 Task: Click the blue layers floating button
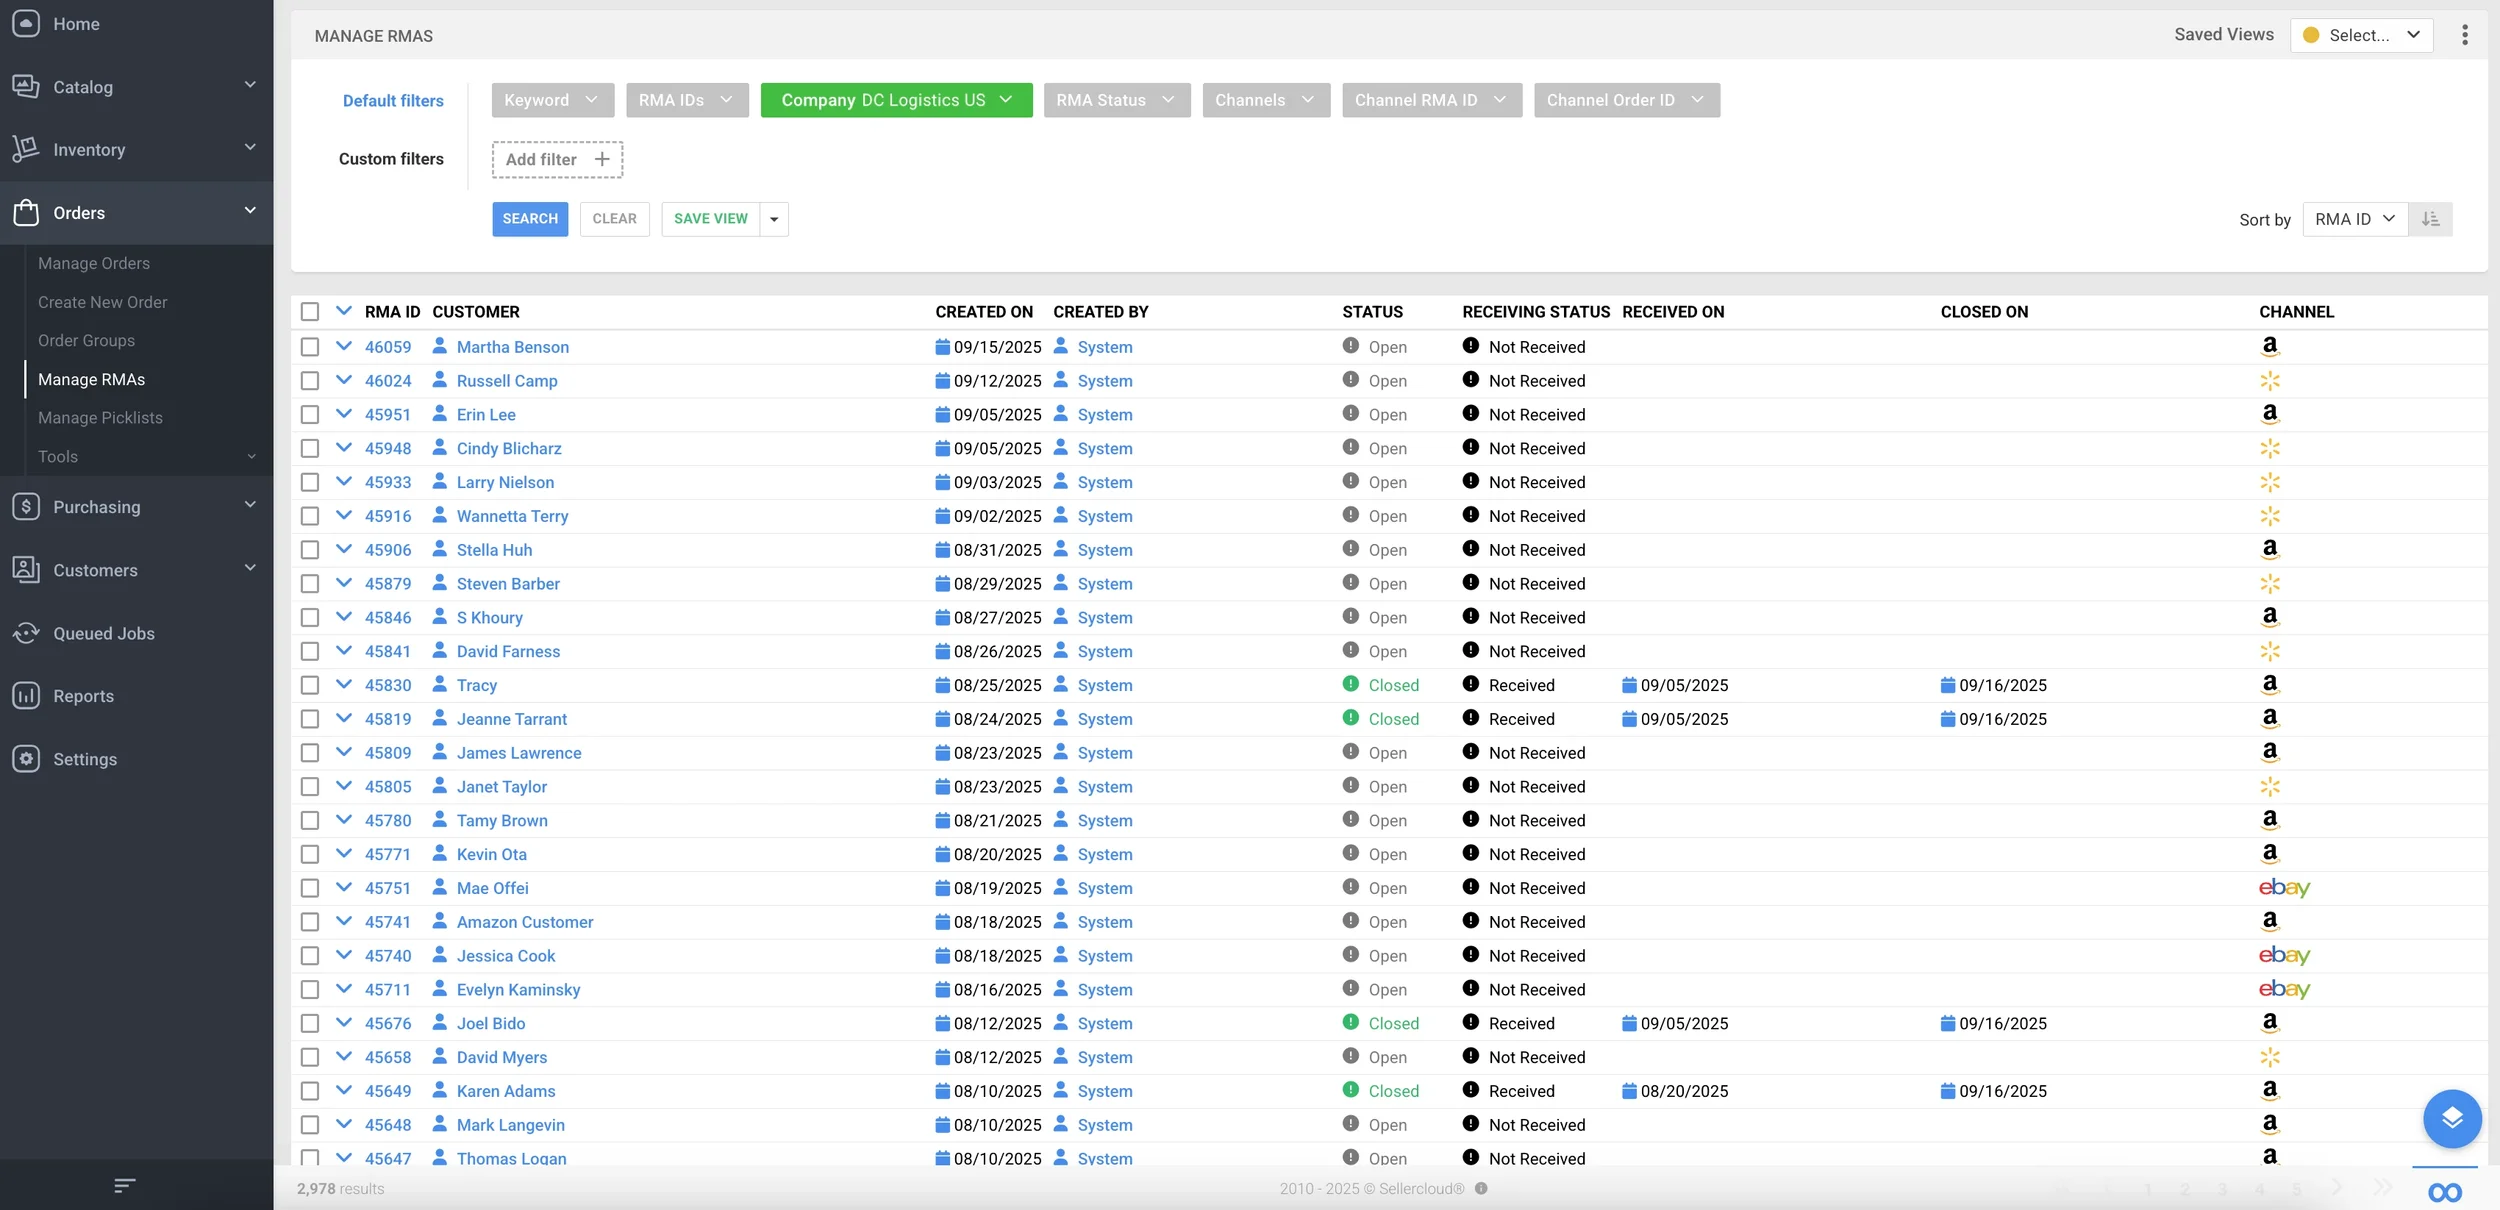(2451, 1118)
